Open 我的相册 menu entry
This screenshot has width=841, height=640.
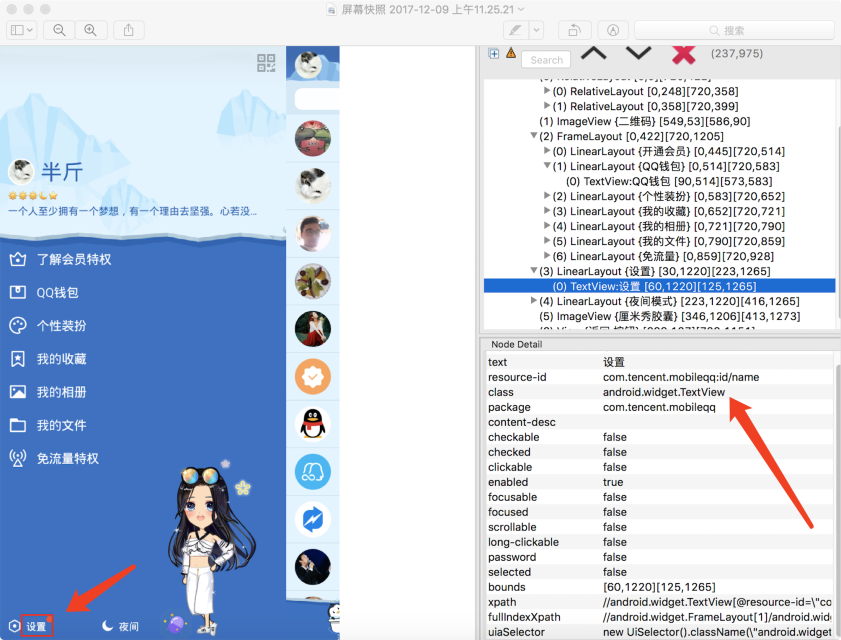coord(61,393)
